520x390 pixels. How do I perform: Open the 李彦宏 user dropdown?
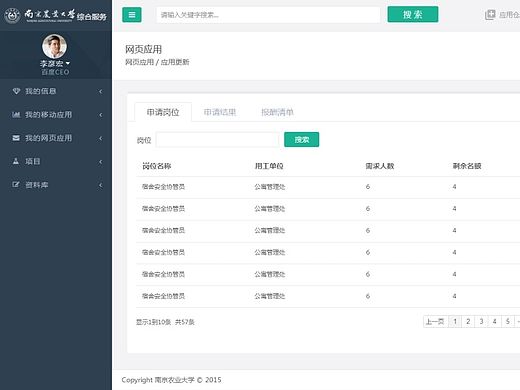pos(55,63)
